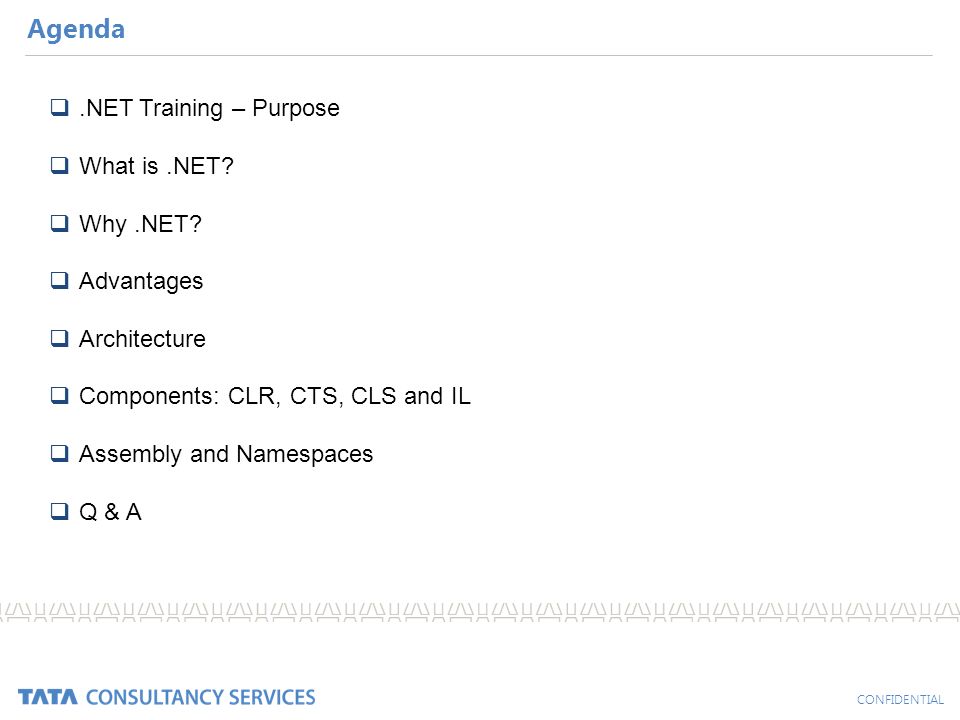The height and width of the screenshot is (720, 960).
Task: Check the box beside .NET Training – Purpose
Action: click(x=59, y=107)
